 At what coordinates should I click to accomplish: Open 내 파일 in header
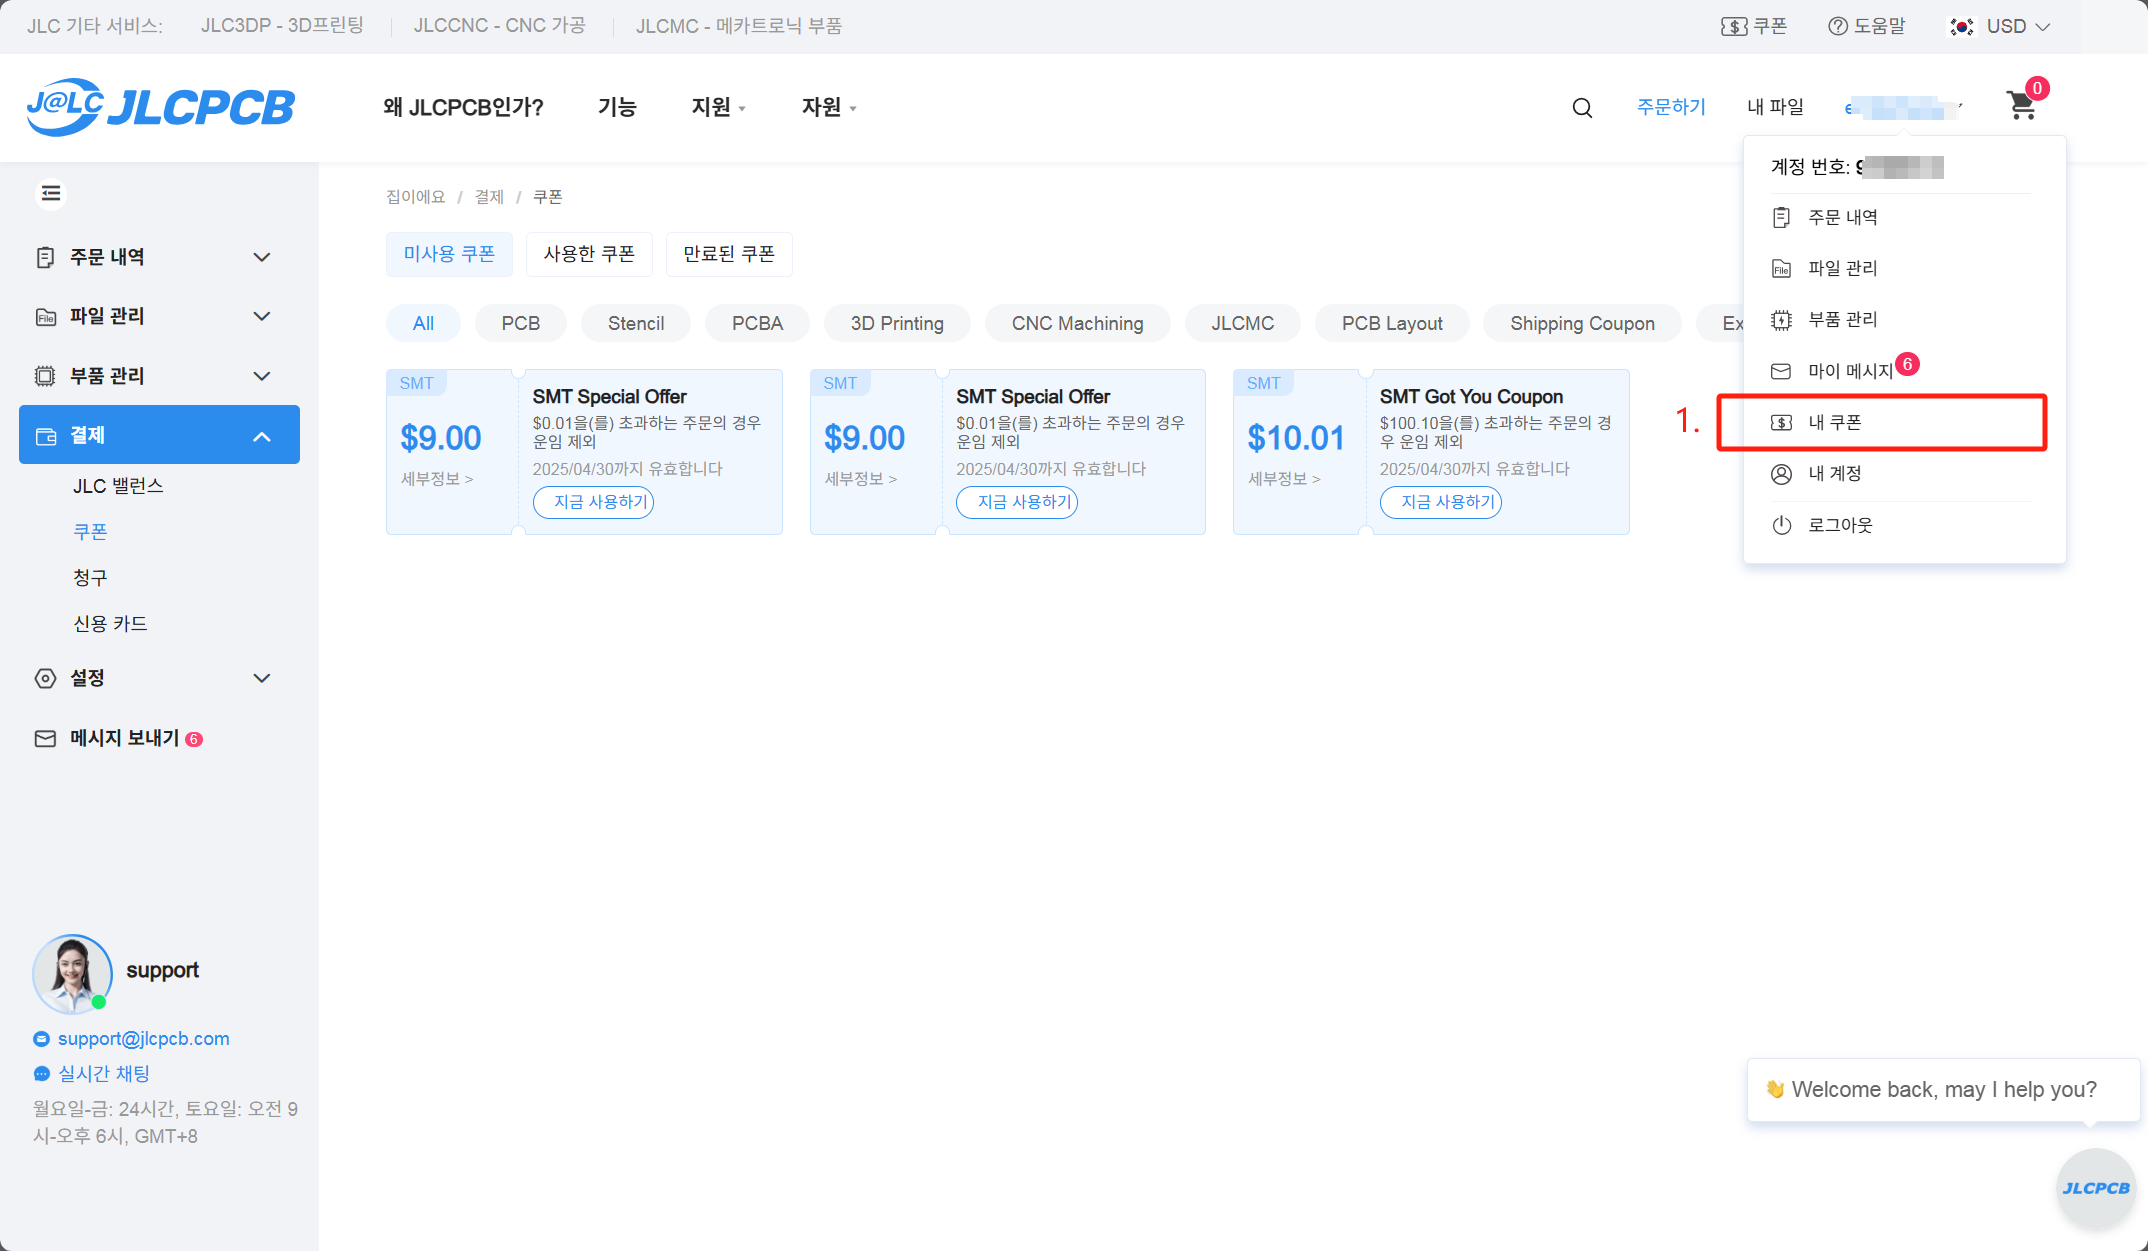click(x=1775, y=107)
